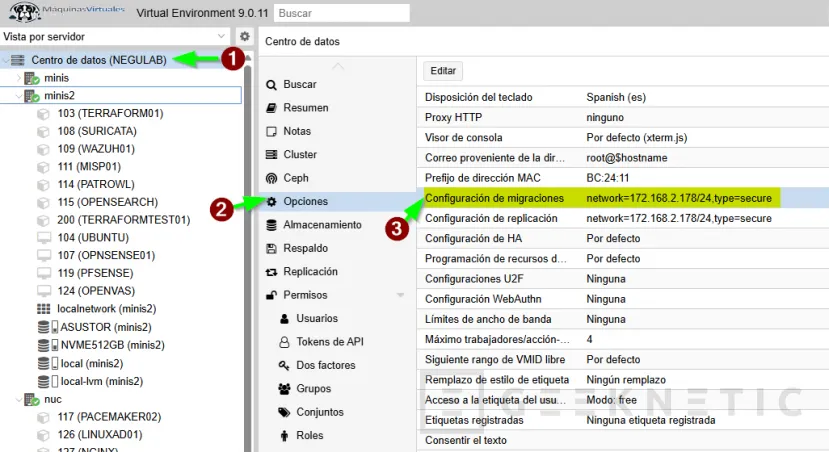The image size is (829, 452).
Task: Select container 109 (WAZUH01) icon
Action: pyautogui.click(x=43, y=149)
